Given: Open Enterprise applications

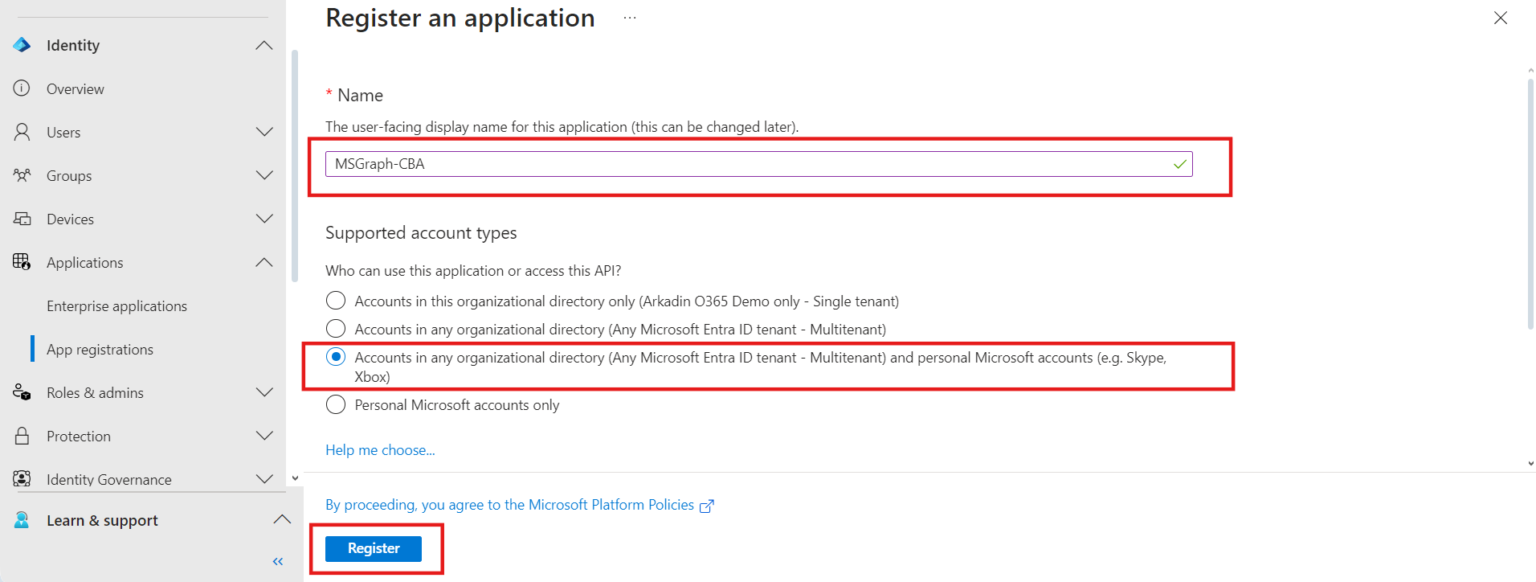Looking at the screenshot, I should [x=117, y=305].
